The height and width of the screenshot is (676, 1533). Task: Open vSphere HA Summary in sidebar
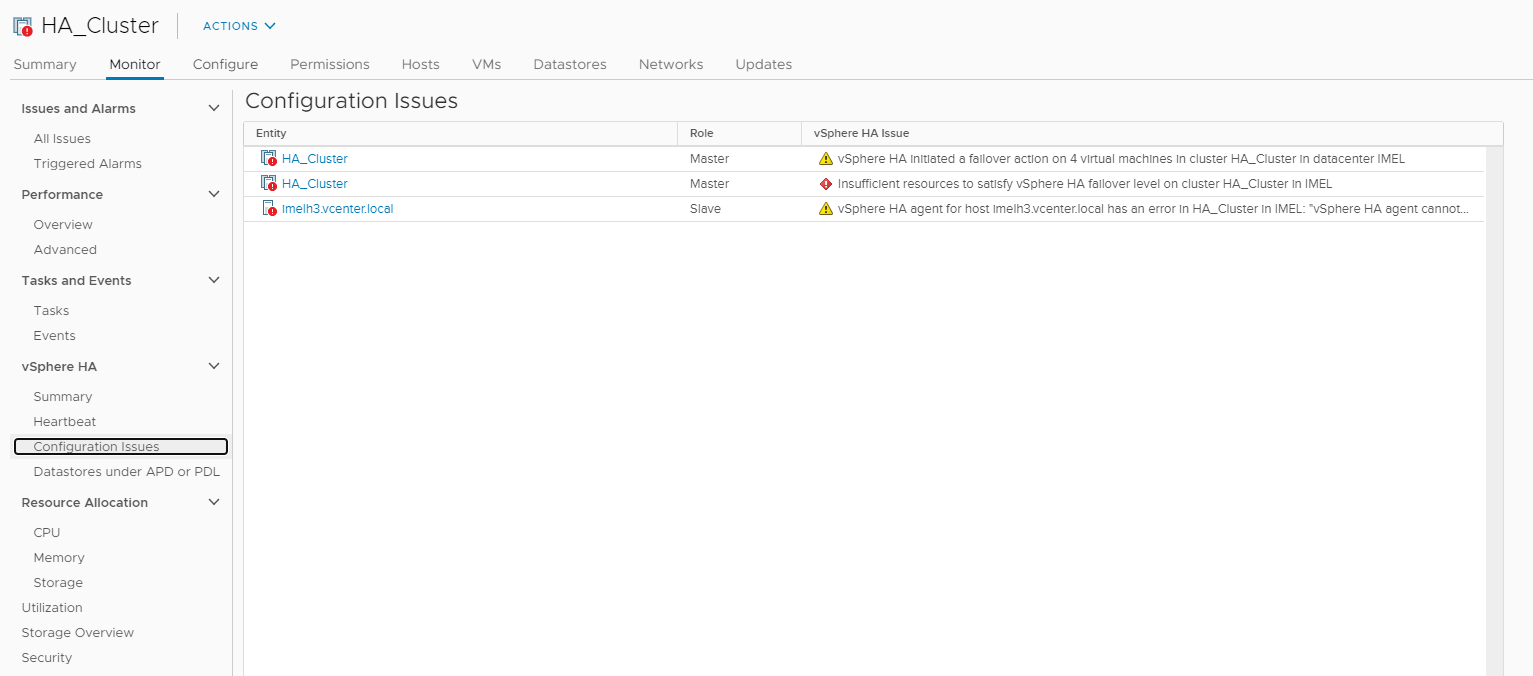coord(63,397)
